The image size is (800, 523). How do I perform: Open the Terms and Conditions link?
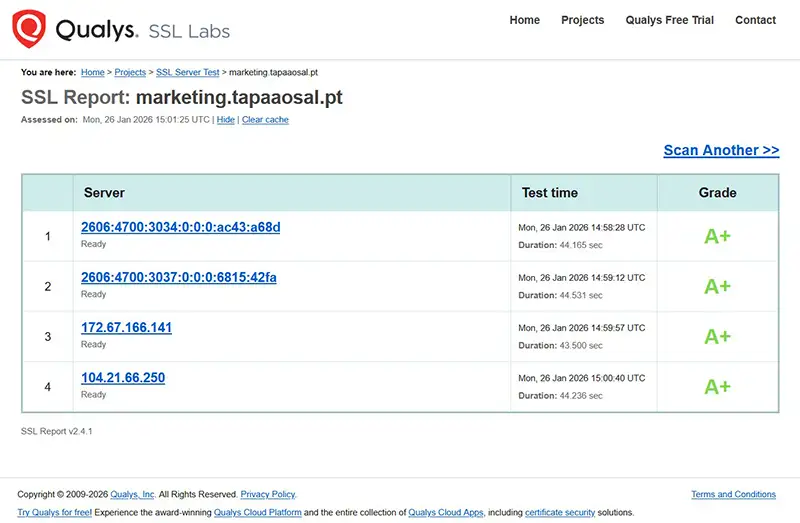point(734,494)
